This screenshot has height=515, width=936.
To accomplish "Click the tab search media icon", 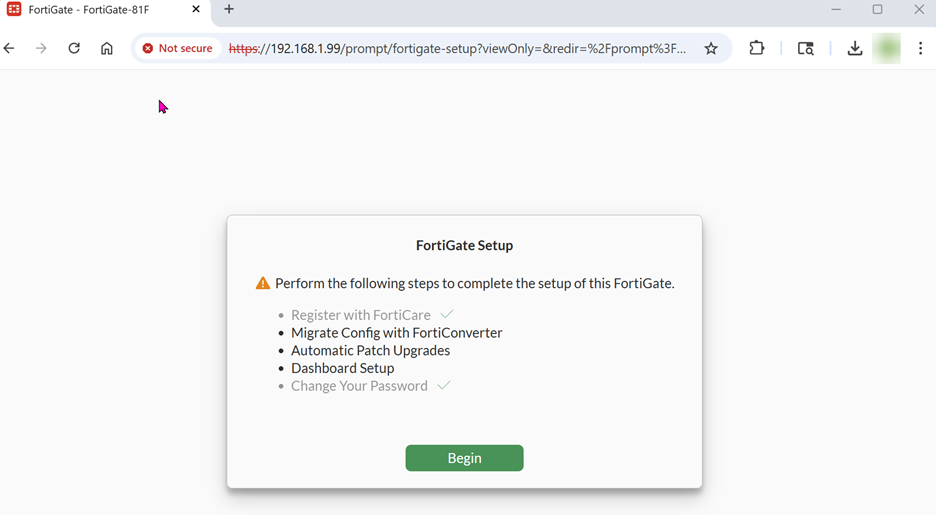I will (806, 48).
